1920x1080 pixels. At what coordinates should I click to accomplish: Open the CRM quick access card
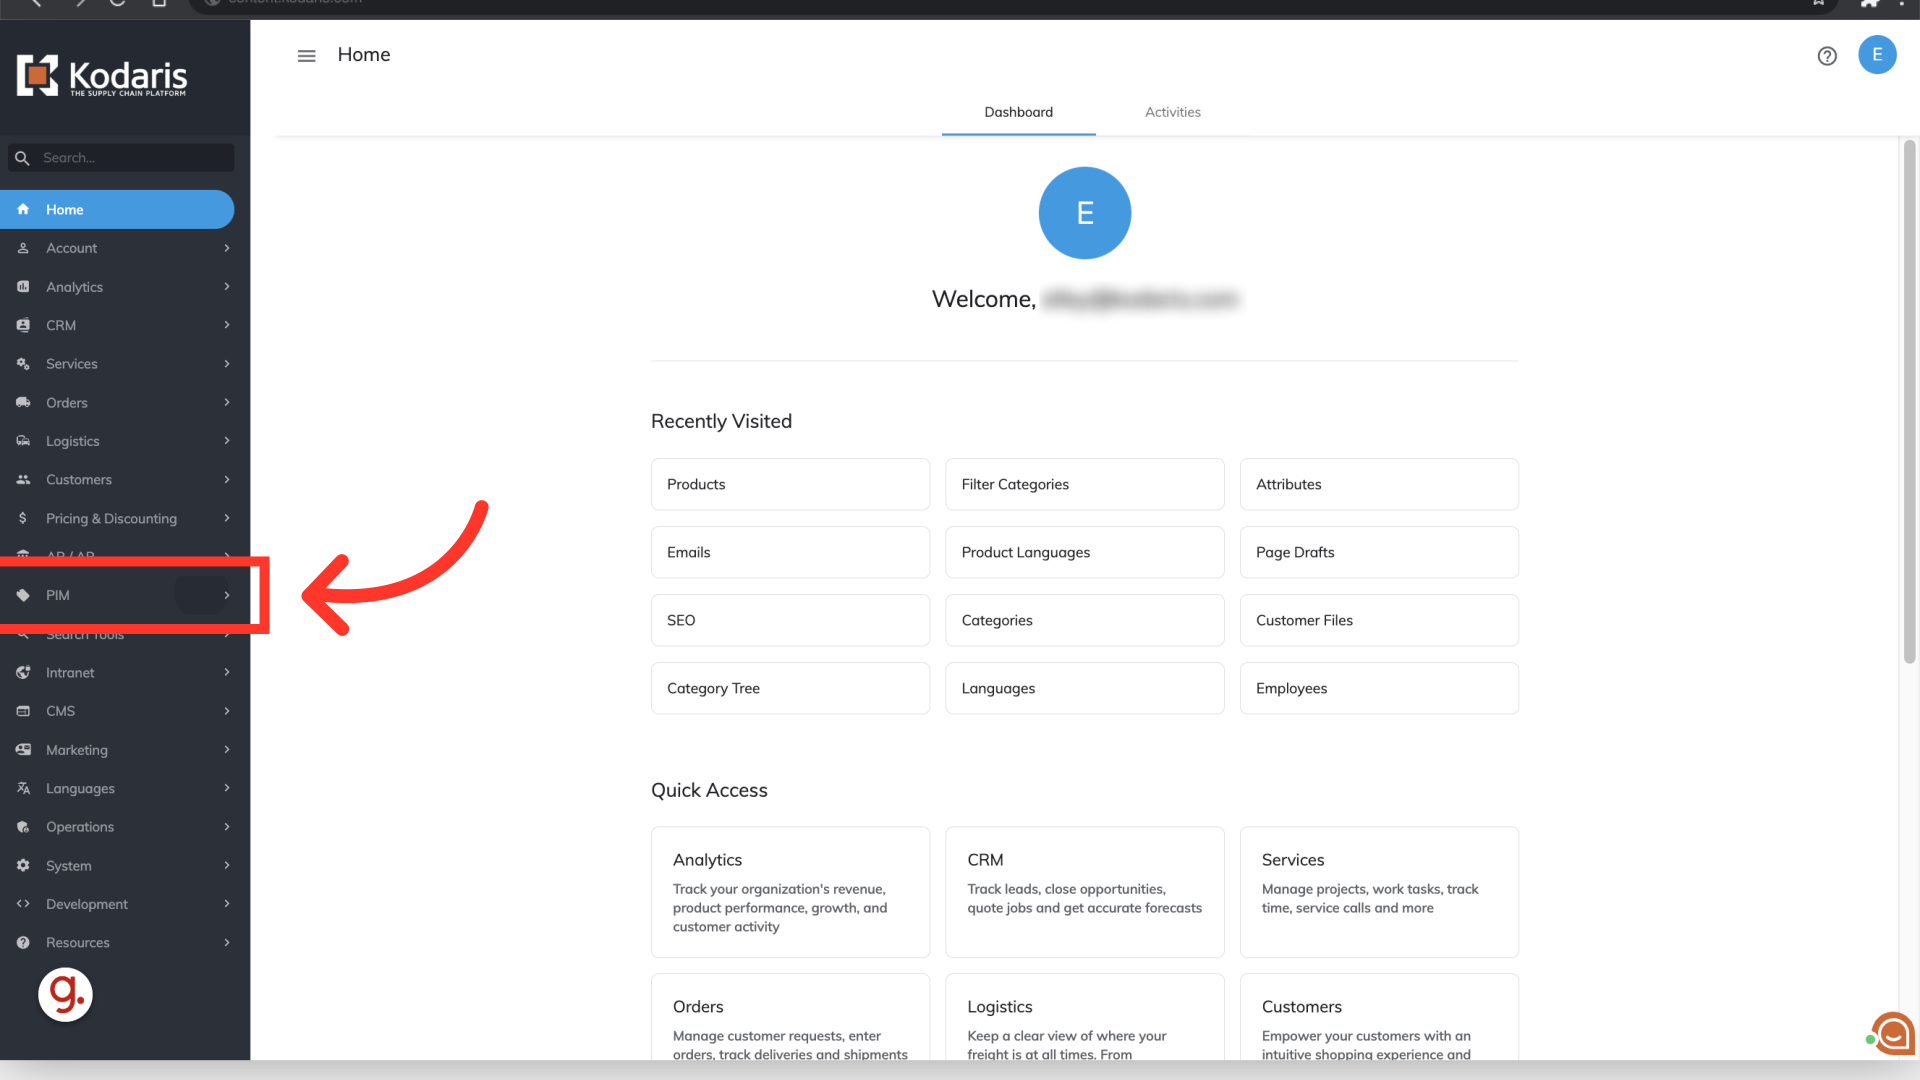tap(1084, 891)
